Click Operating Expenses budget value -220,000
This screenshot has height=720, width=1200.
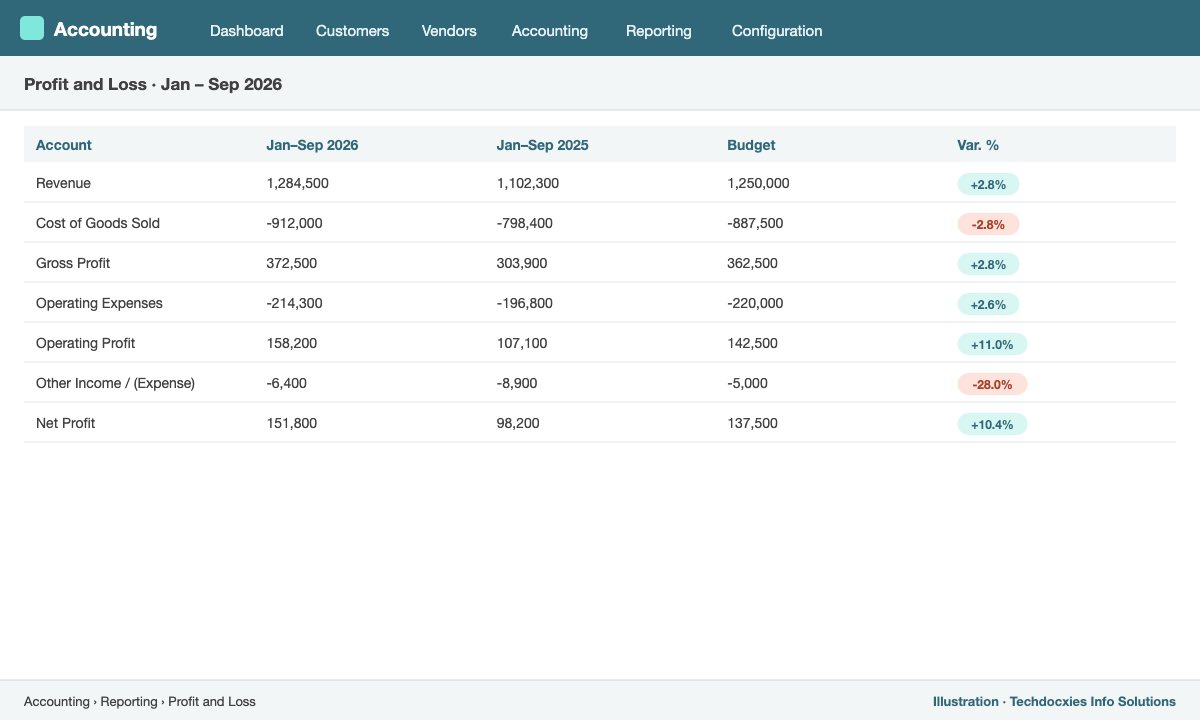point(755,303)
